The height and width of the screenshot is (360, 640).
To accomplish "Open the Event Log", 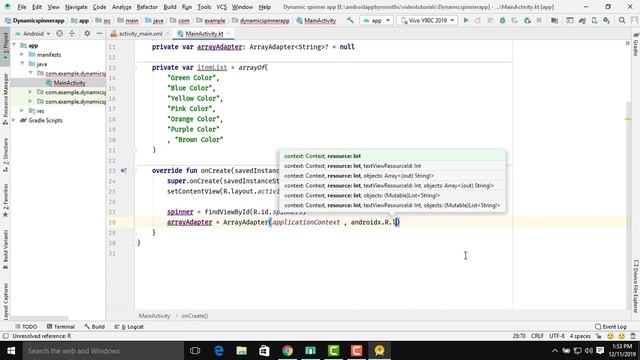I will [x=610, y=327].
